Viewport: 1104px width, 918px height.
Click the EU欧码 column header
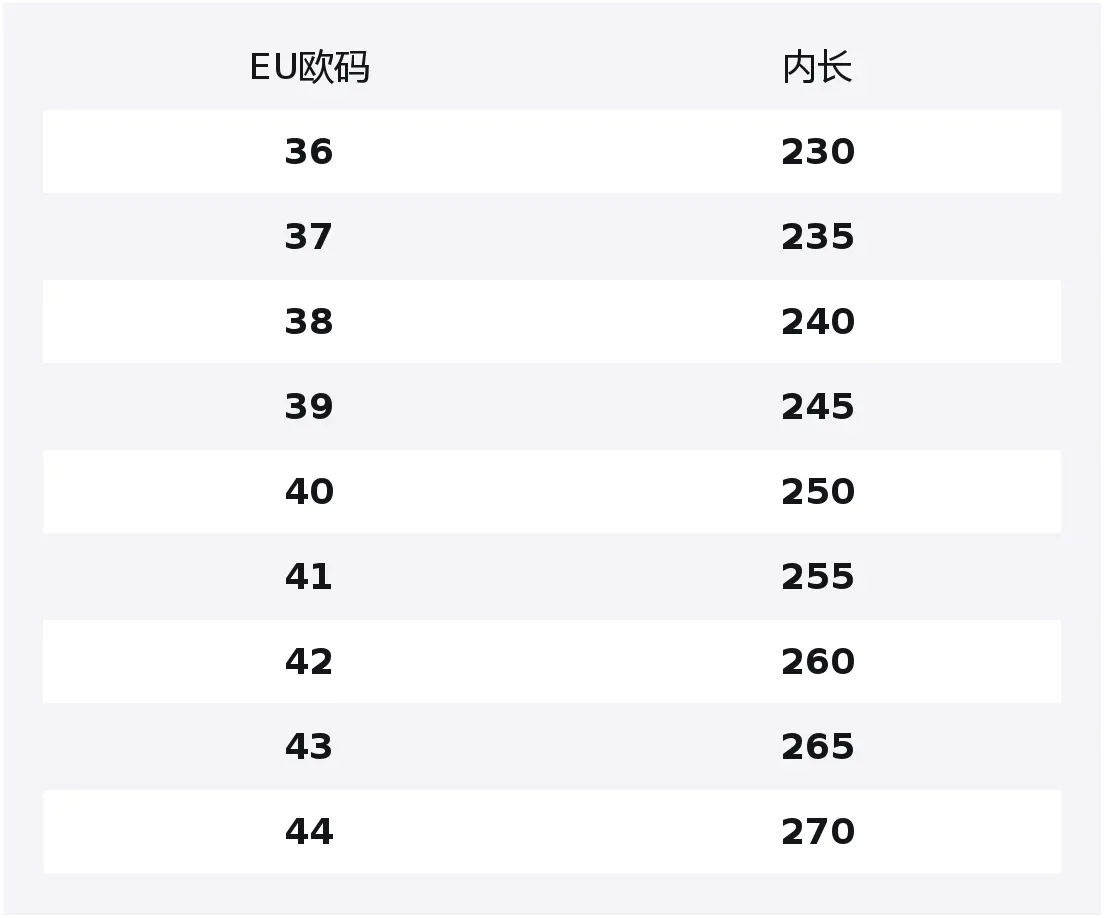[x=309, y=68]
